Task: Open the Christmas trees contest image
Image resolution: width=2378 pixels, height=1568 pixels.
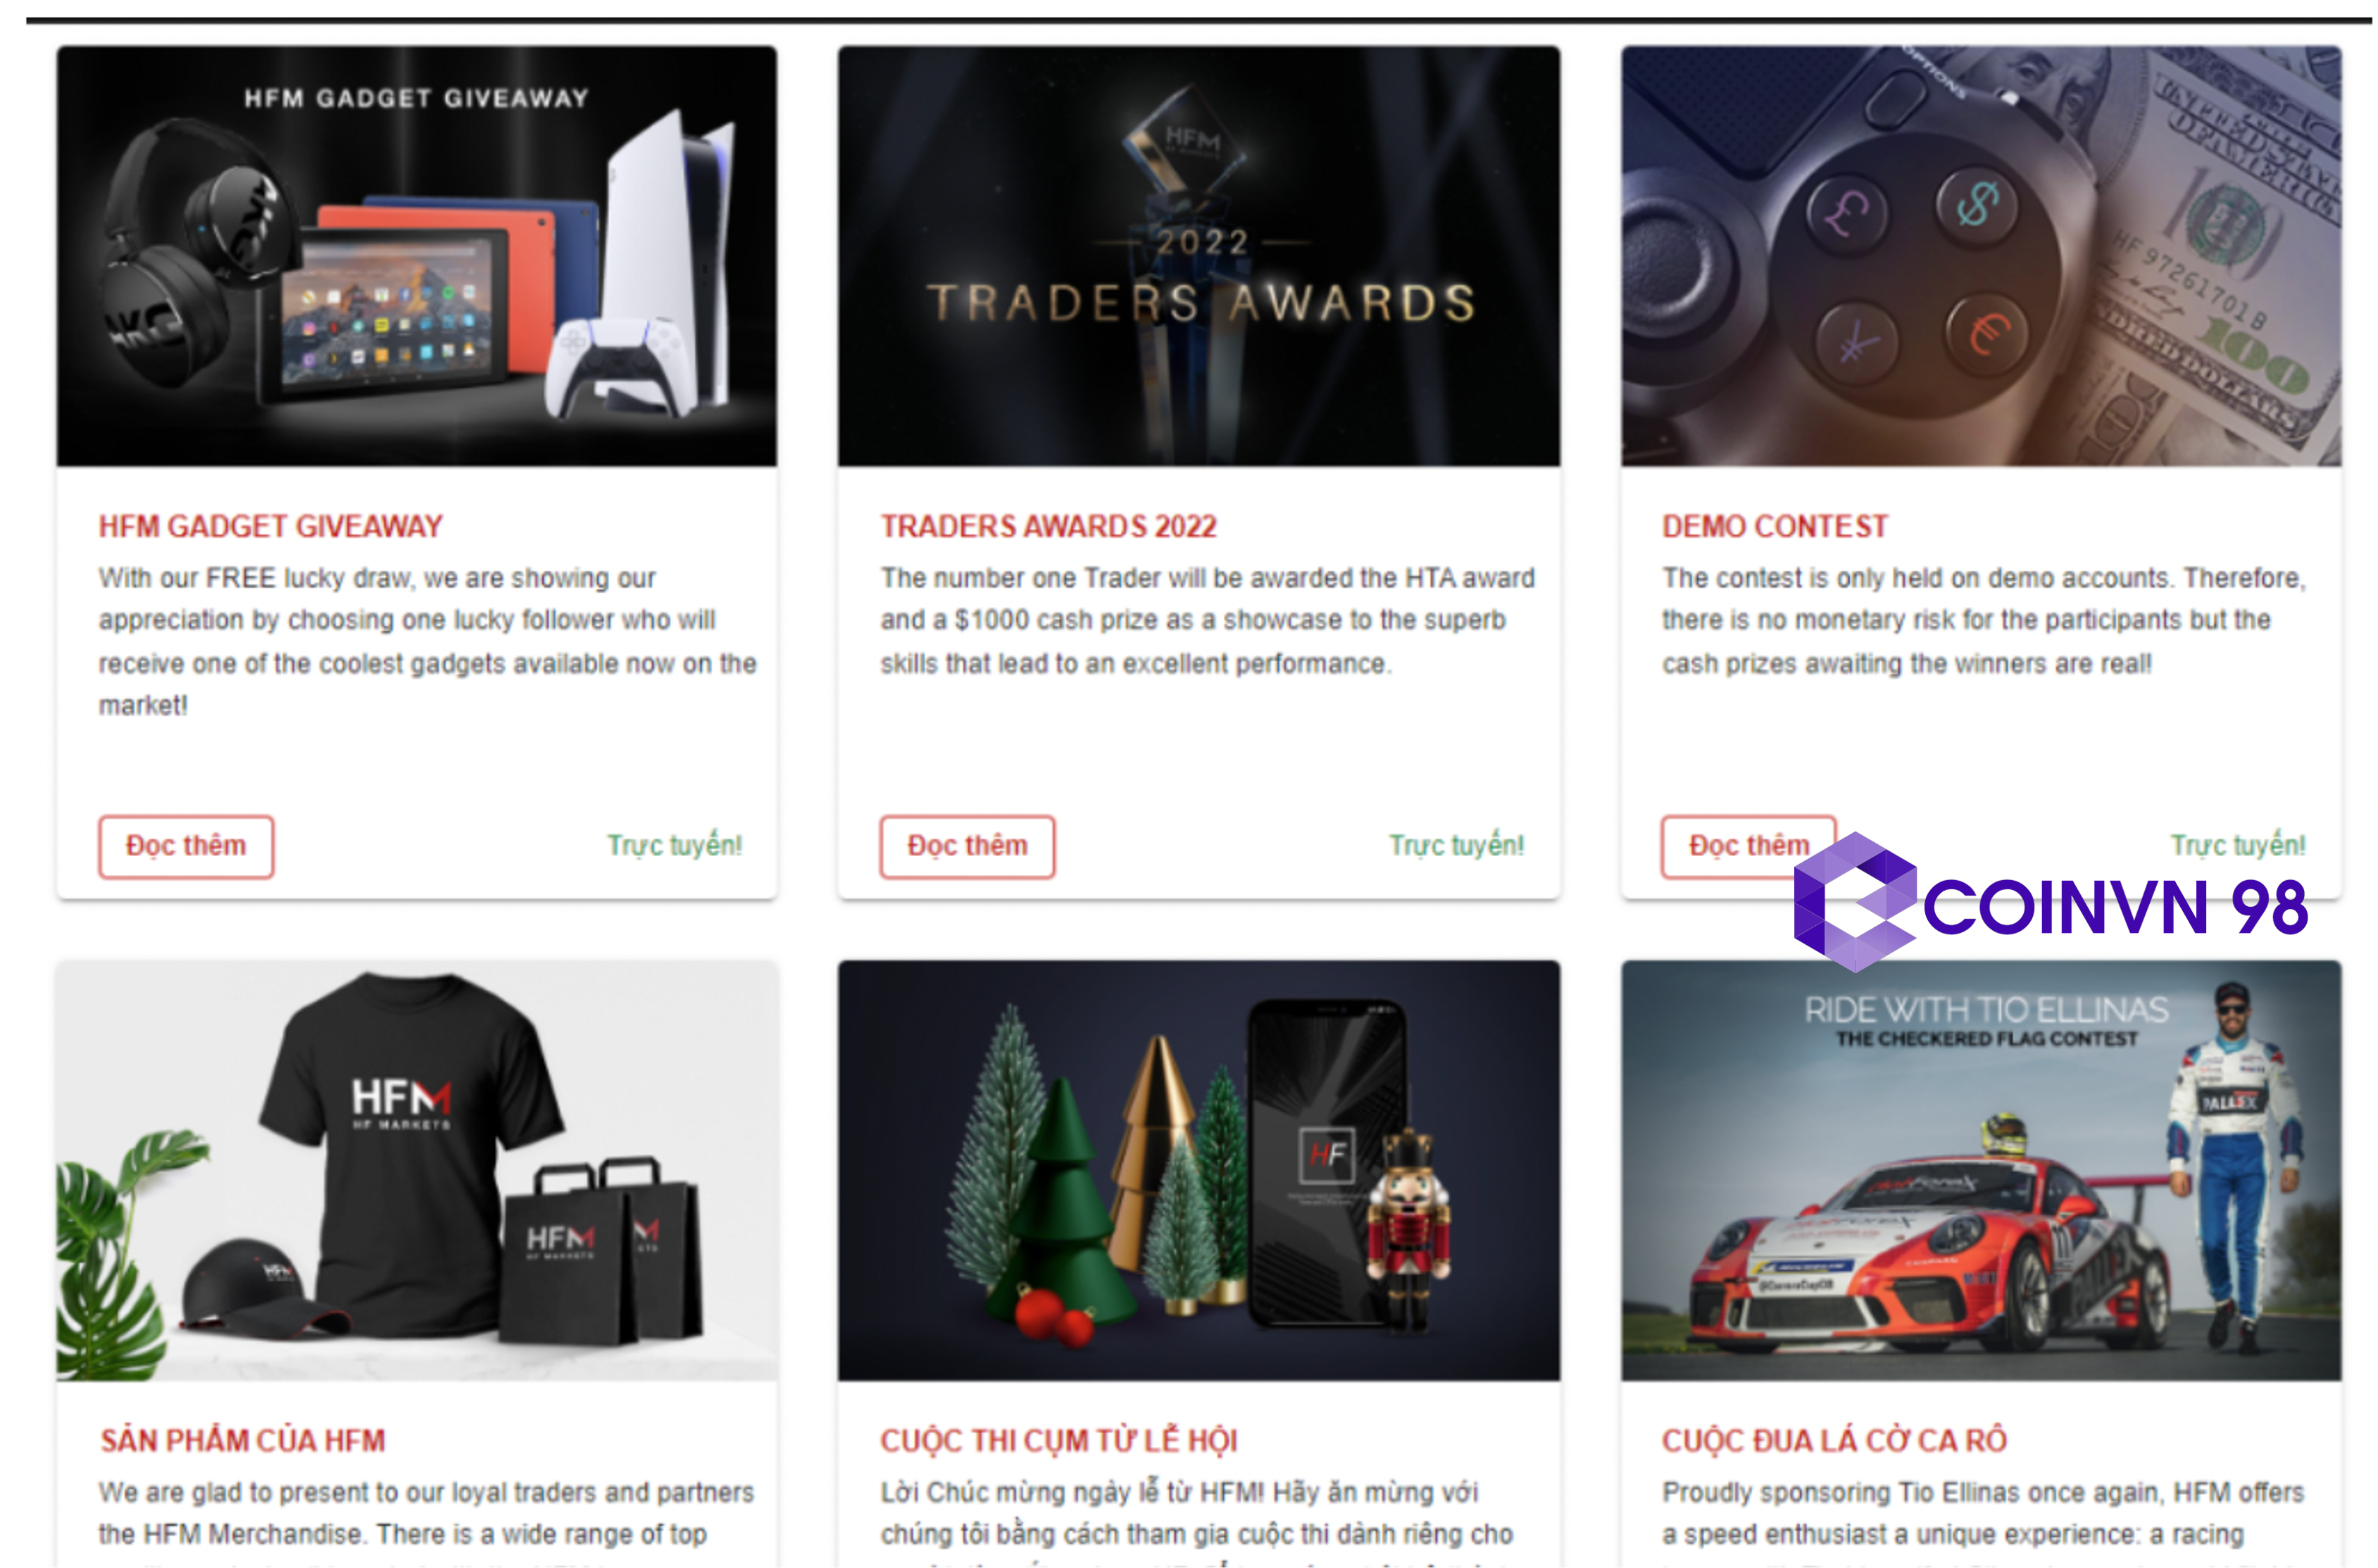Action: coord(1198,1170)
